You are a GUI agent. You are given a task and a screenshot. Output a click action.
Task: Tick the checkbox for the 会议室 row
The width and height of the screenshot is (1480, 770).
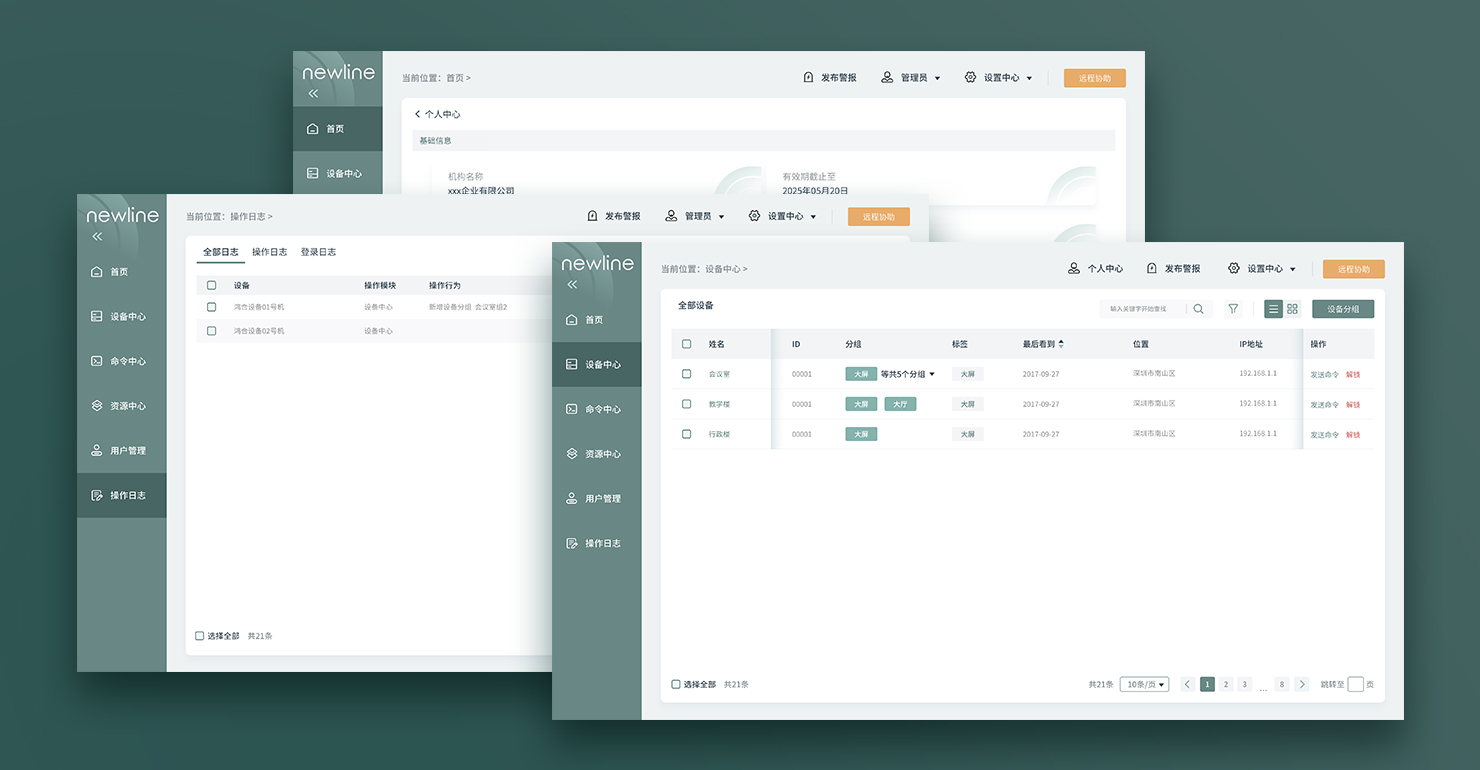coord(686,374)
